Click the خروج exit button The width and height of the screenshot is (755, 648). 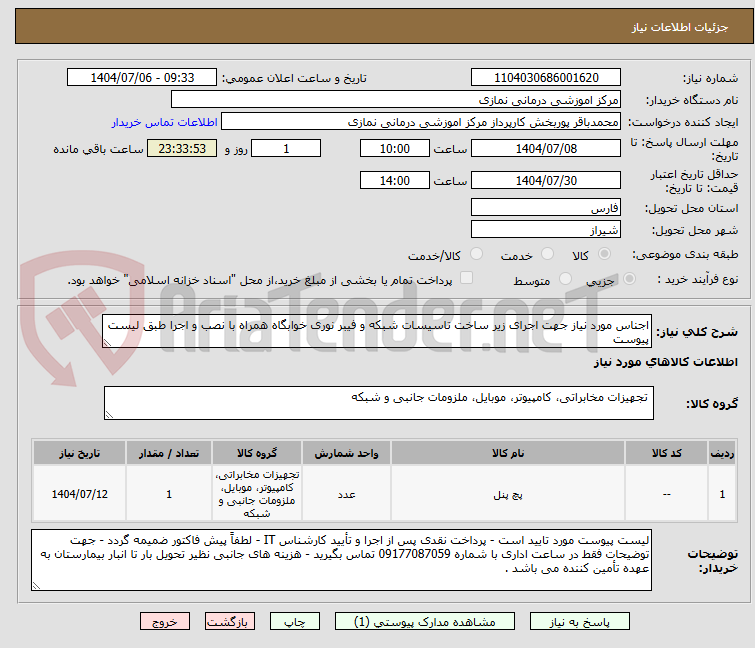tap(165, 621)
